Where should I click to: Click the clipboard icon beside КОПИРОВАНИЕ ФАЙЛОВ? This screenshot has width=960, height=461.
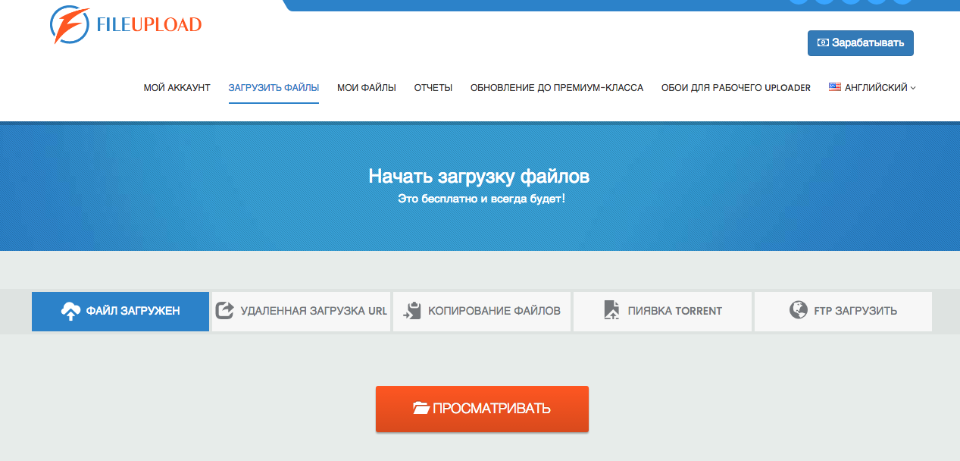click(x=412, y=311)
